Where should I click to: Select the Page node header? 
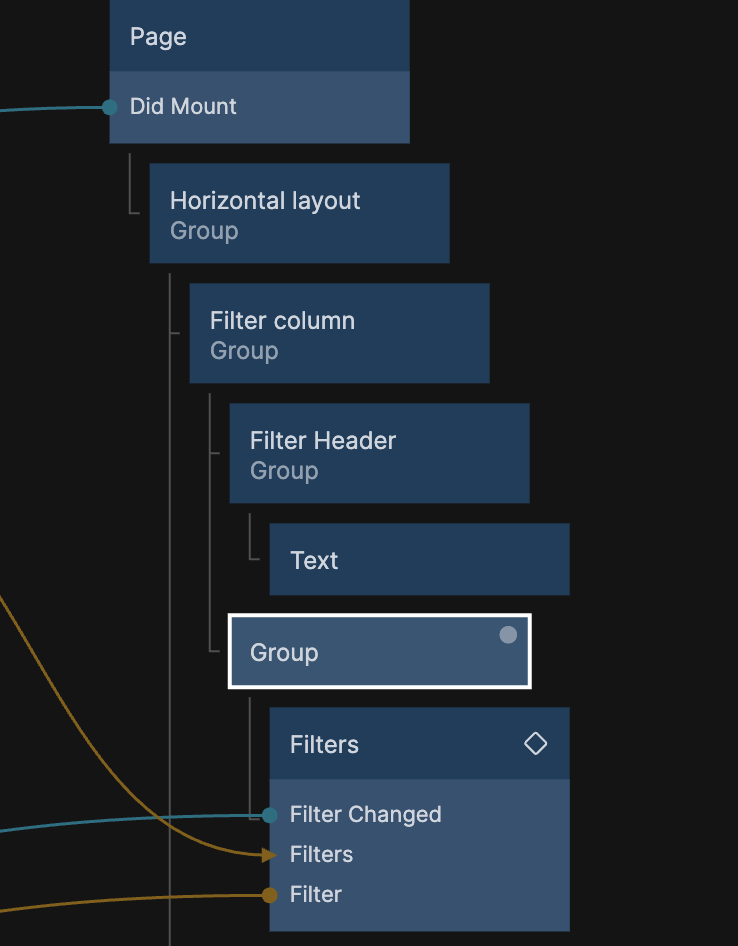click(x=259, y=37)
